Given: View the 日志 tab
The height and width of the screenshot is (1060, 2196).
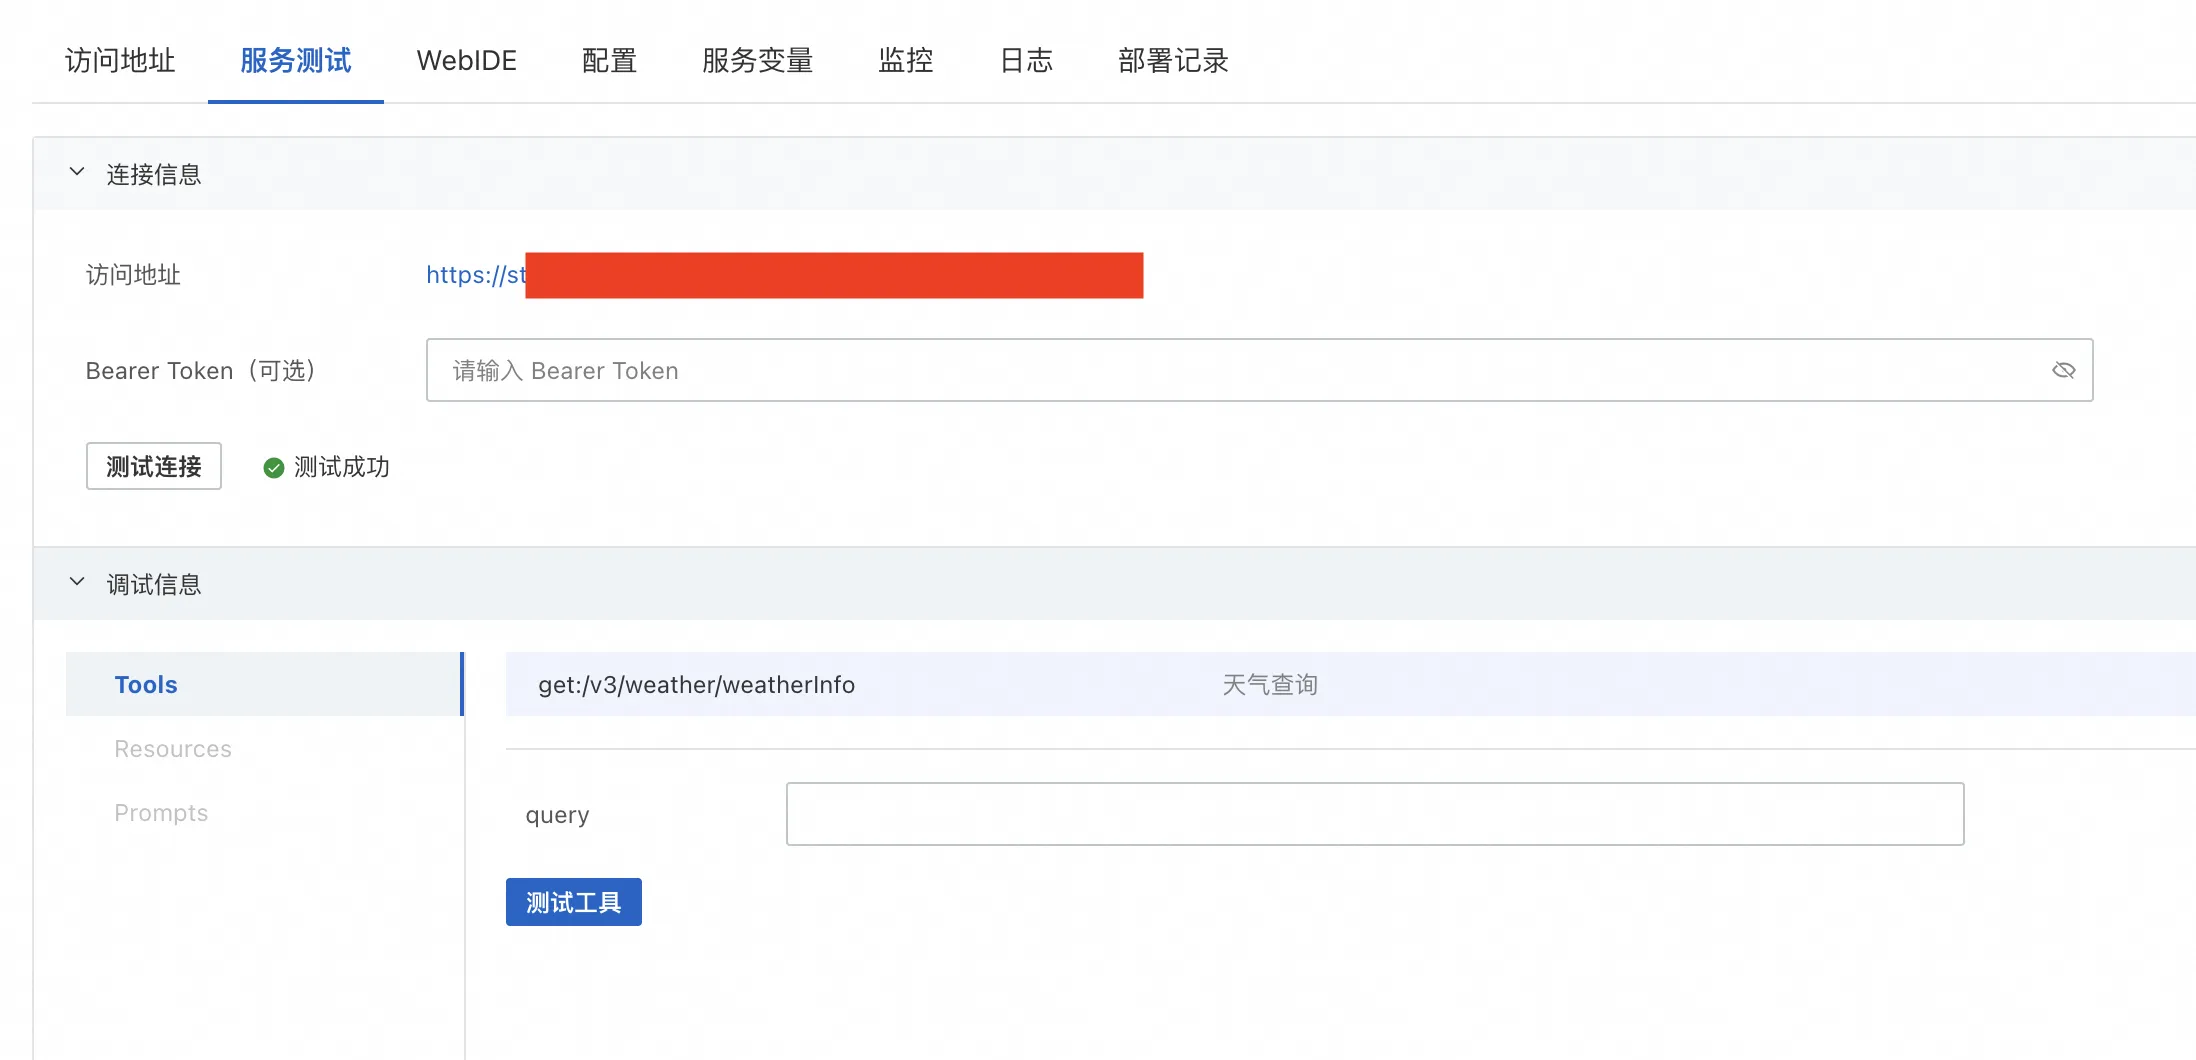Looking at the screenshot, I should 1026,60.
